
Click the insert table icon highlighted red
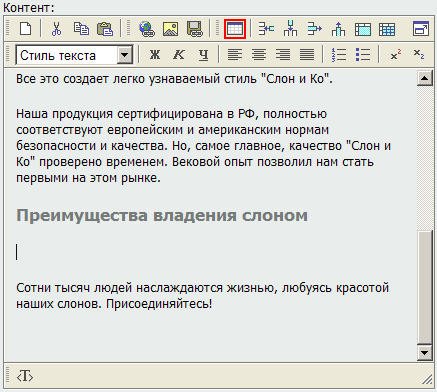[x=235, y=29]
